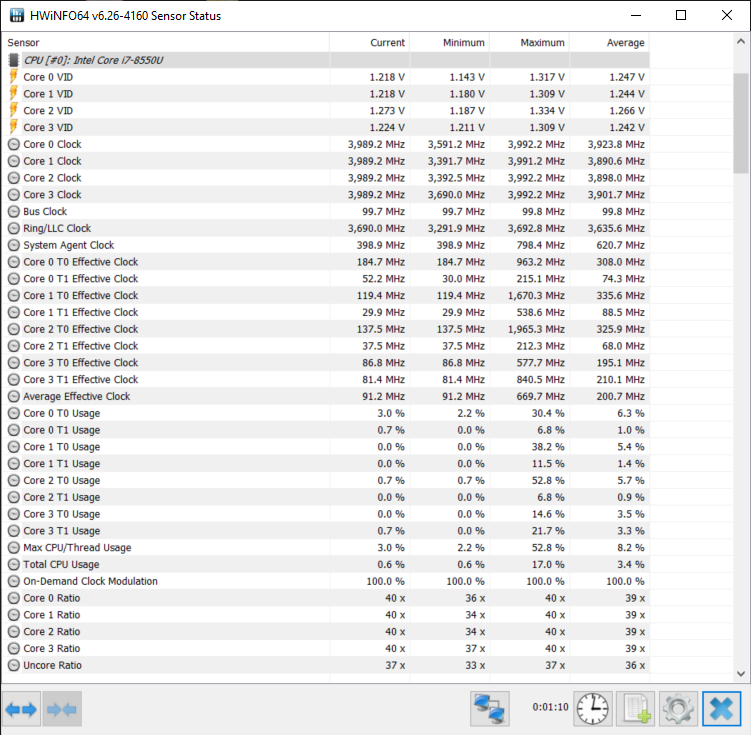Viewport: 751px width, 735px height.
Task: Click the Total CPU Usage round icon
Action: [x=14, y=565]
